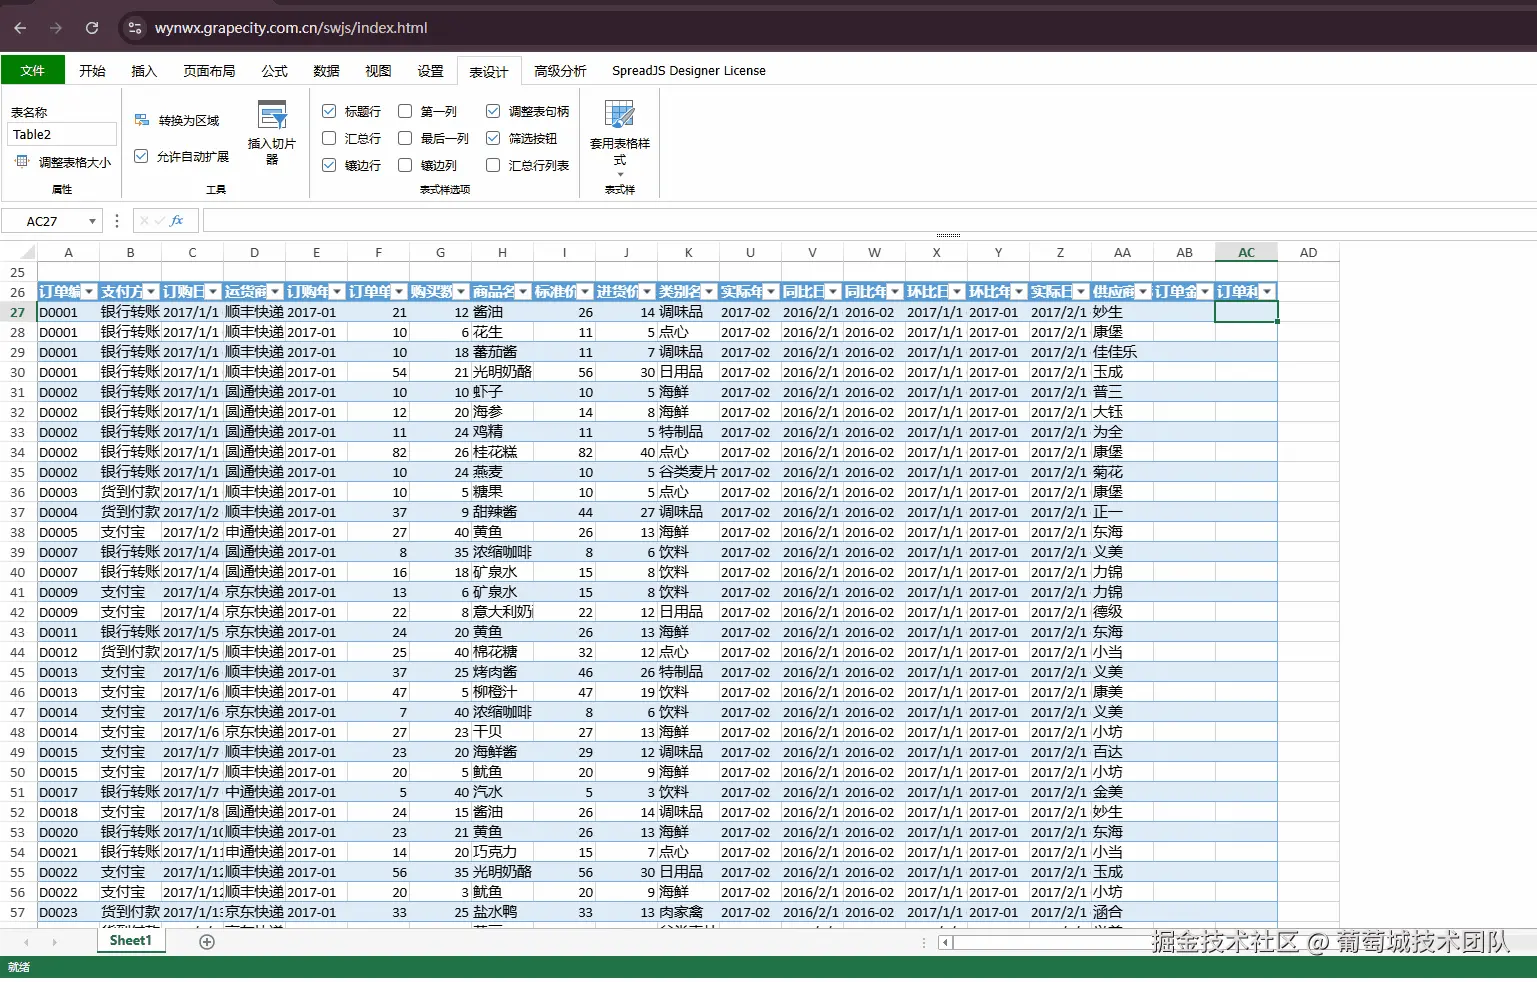1537x982 pixels.
Task: Click the previous sheet navigation arrow
Action: pyautogui.click(x=26, y=942)
